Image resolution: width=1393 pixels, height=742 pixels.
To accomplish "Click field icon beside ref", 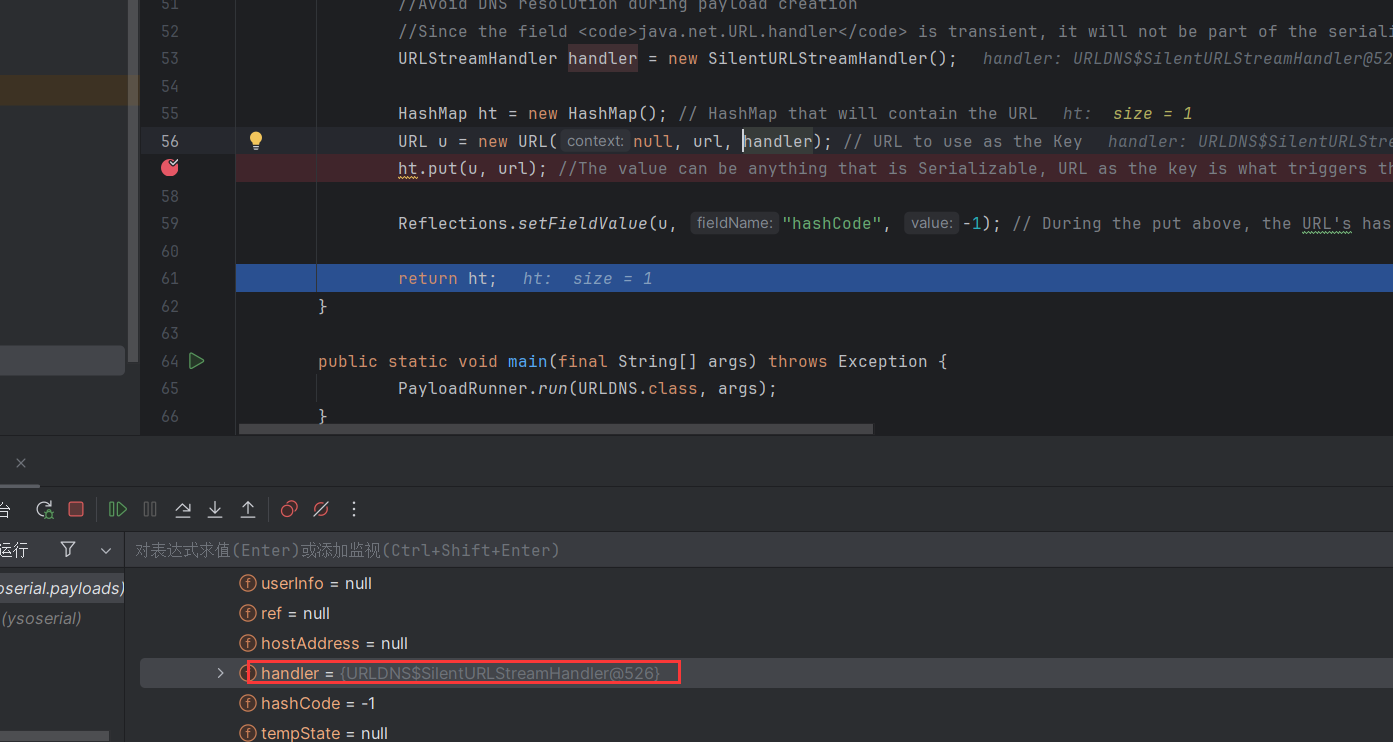I will [248, 613].
